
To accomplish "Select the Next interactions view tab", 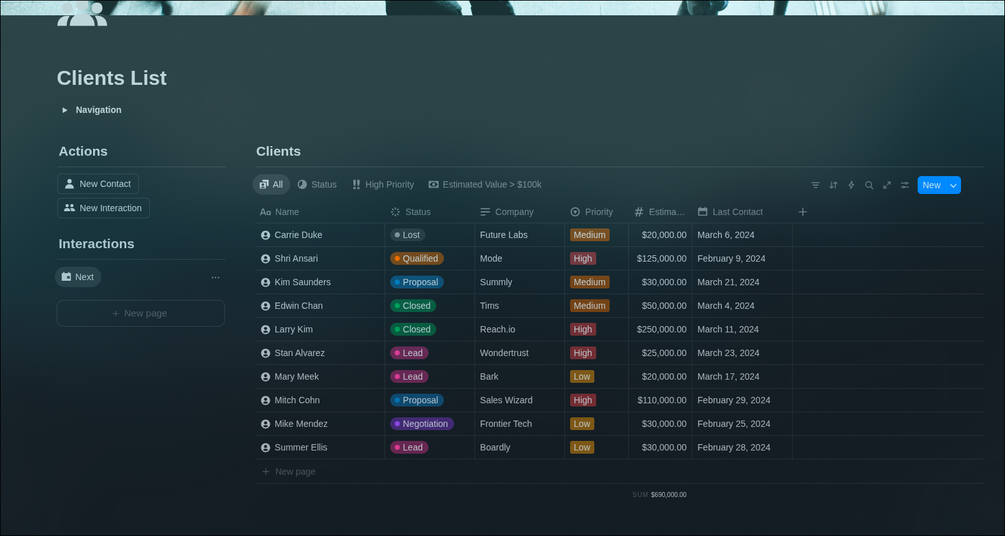I will [x=78, y=277].
